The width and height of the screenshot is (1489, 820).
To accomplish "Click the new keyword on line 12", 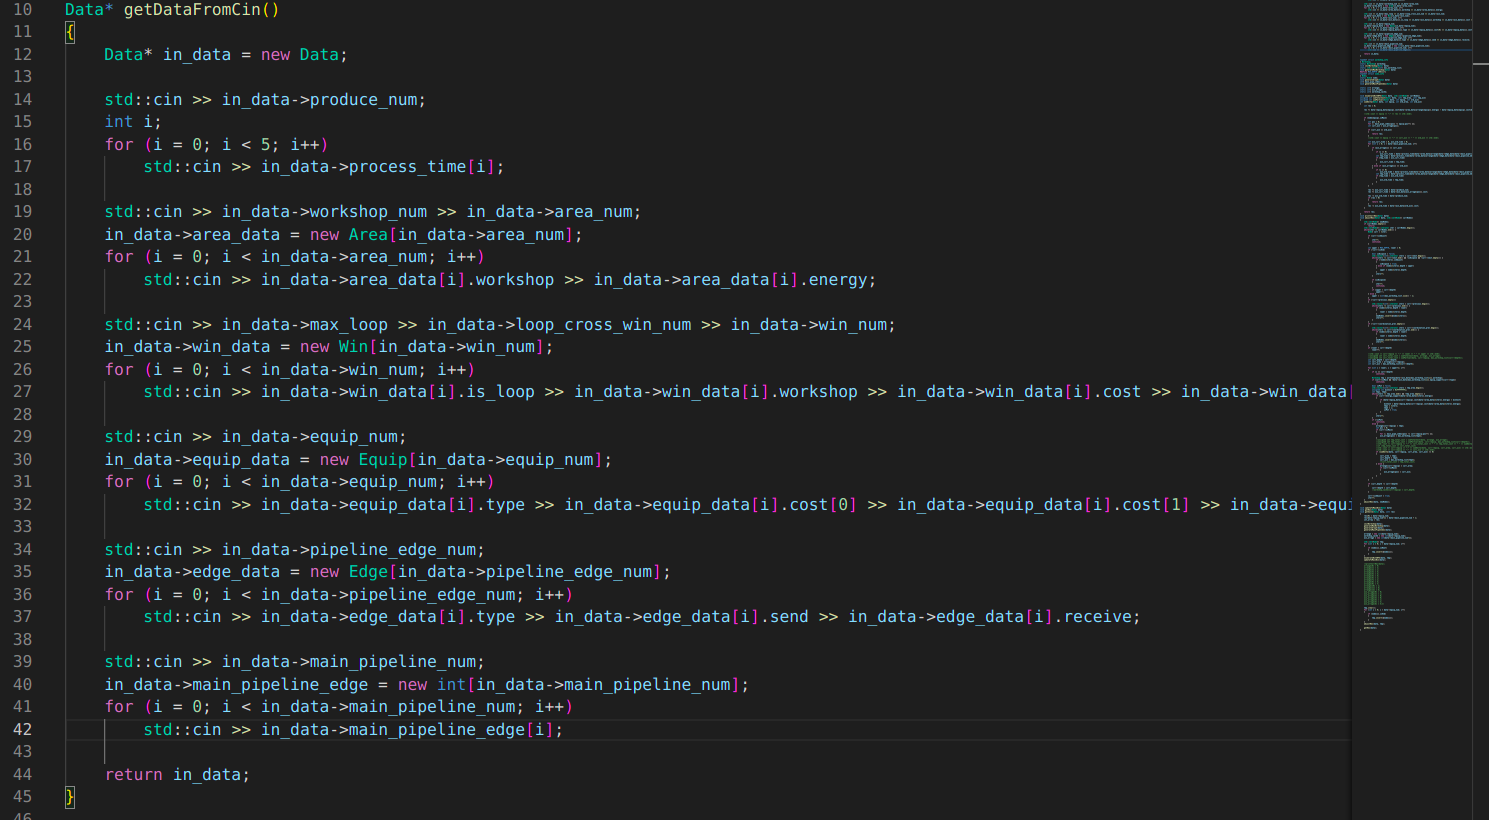I will click(x=275, y=55).
